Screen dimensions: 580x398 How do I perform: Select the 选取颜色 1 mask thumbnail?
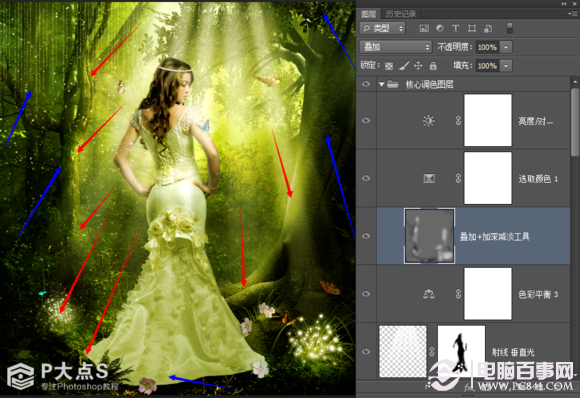(x=488, y=178)
